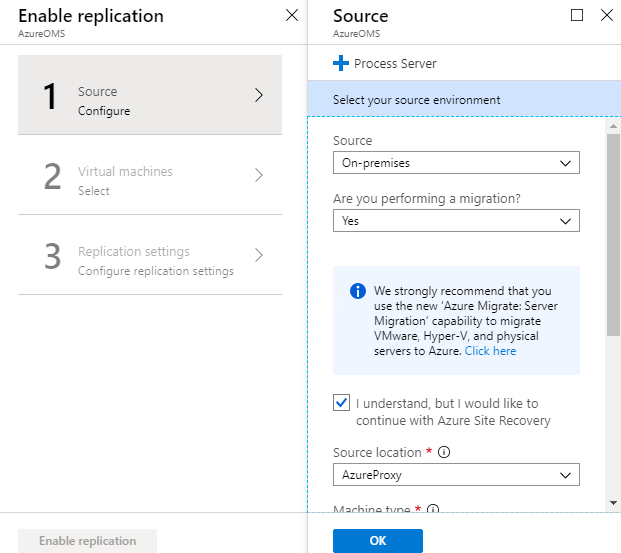
Task: Maximize the Source panel
Action: [577, 15]
